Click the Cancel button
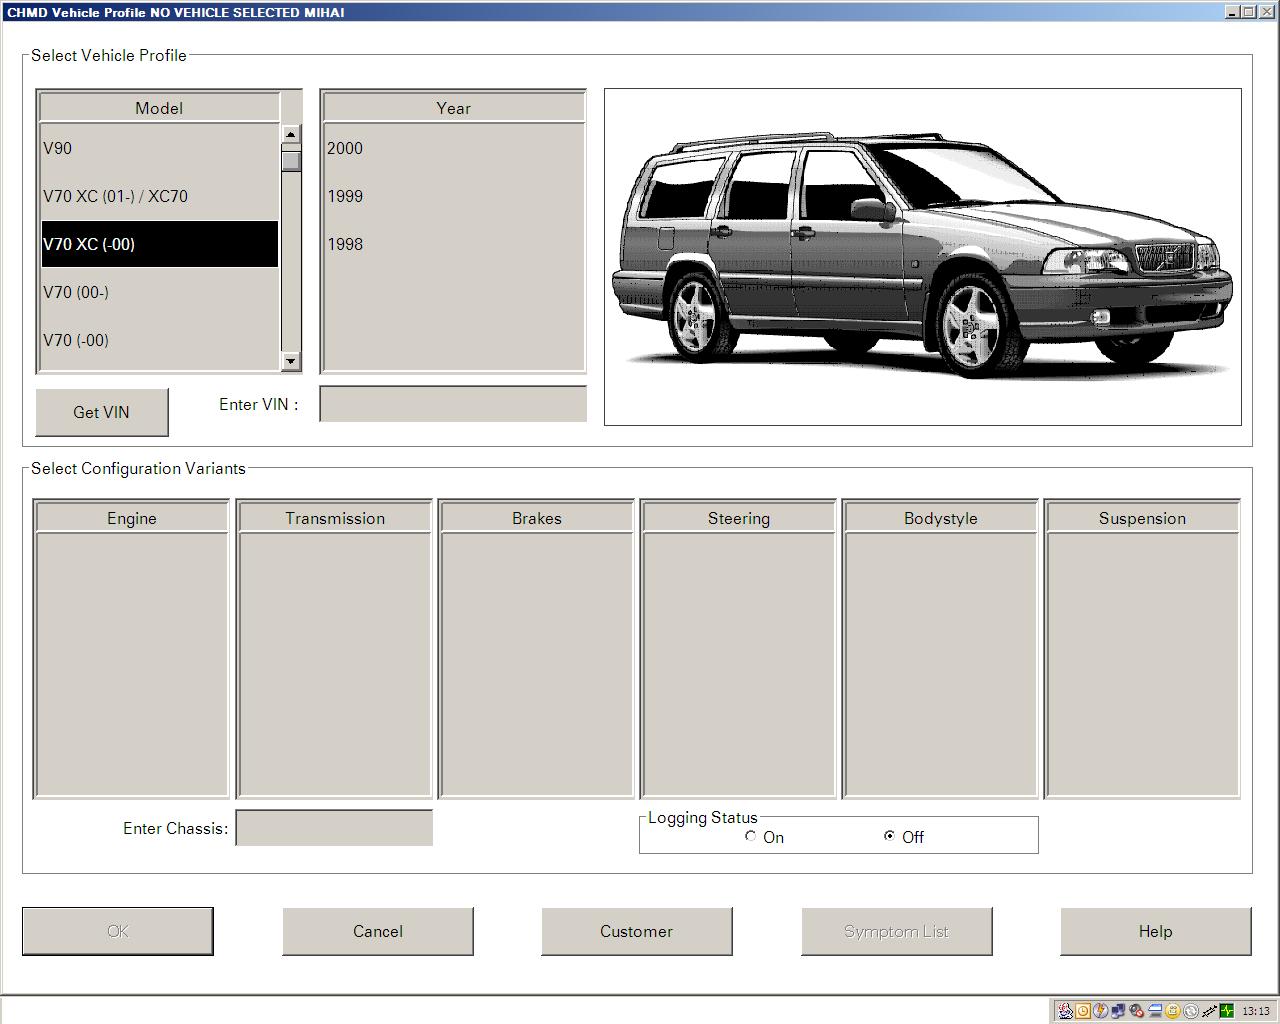 (x=378, y=931)
